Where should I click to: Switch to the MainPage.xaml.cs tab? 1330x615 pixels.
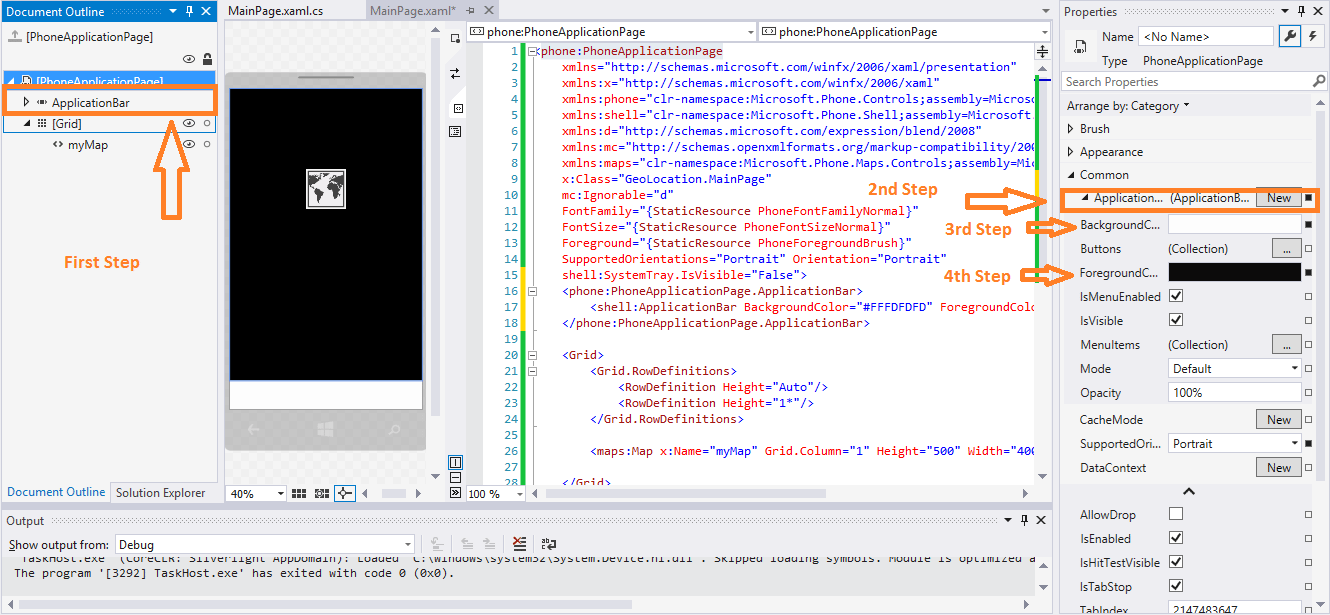pos(276,10)
